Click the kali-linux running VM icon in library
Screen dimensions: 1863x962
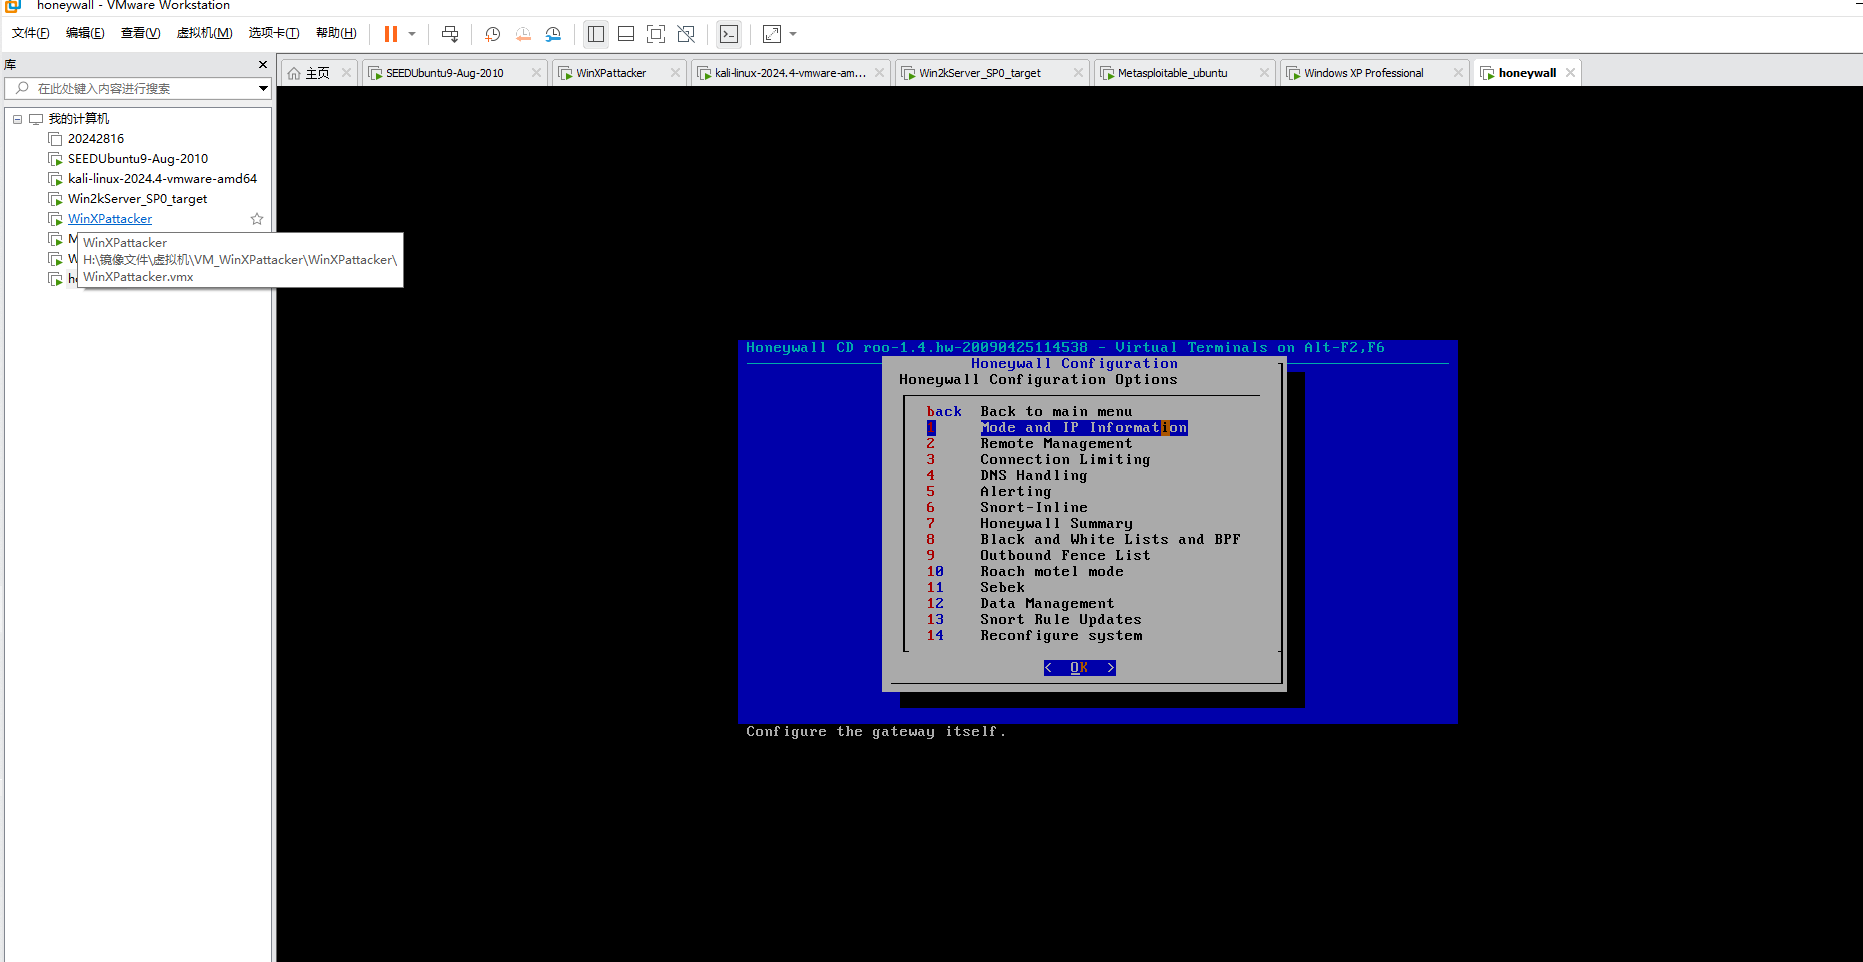(x=56, y=179)
